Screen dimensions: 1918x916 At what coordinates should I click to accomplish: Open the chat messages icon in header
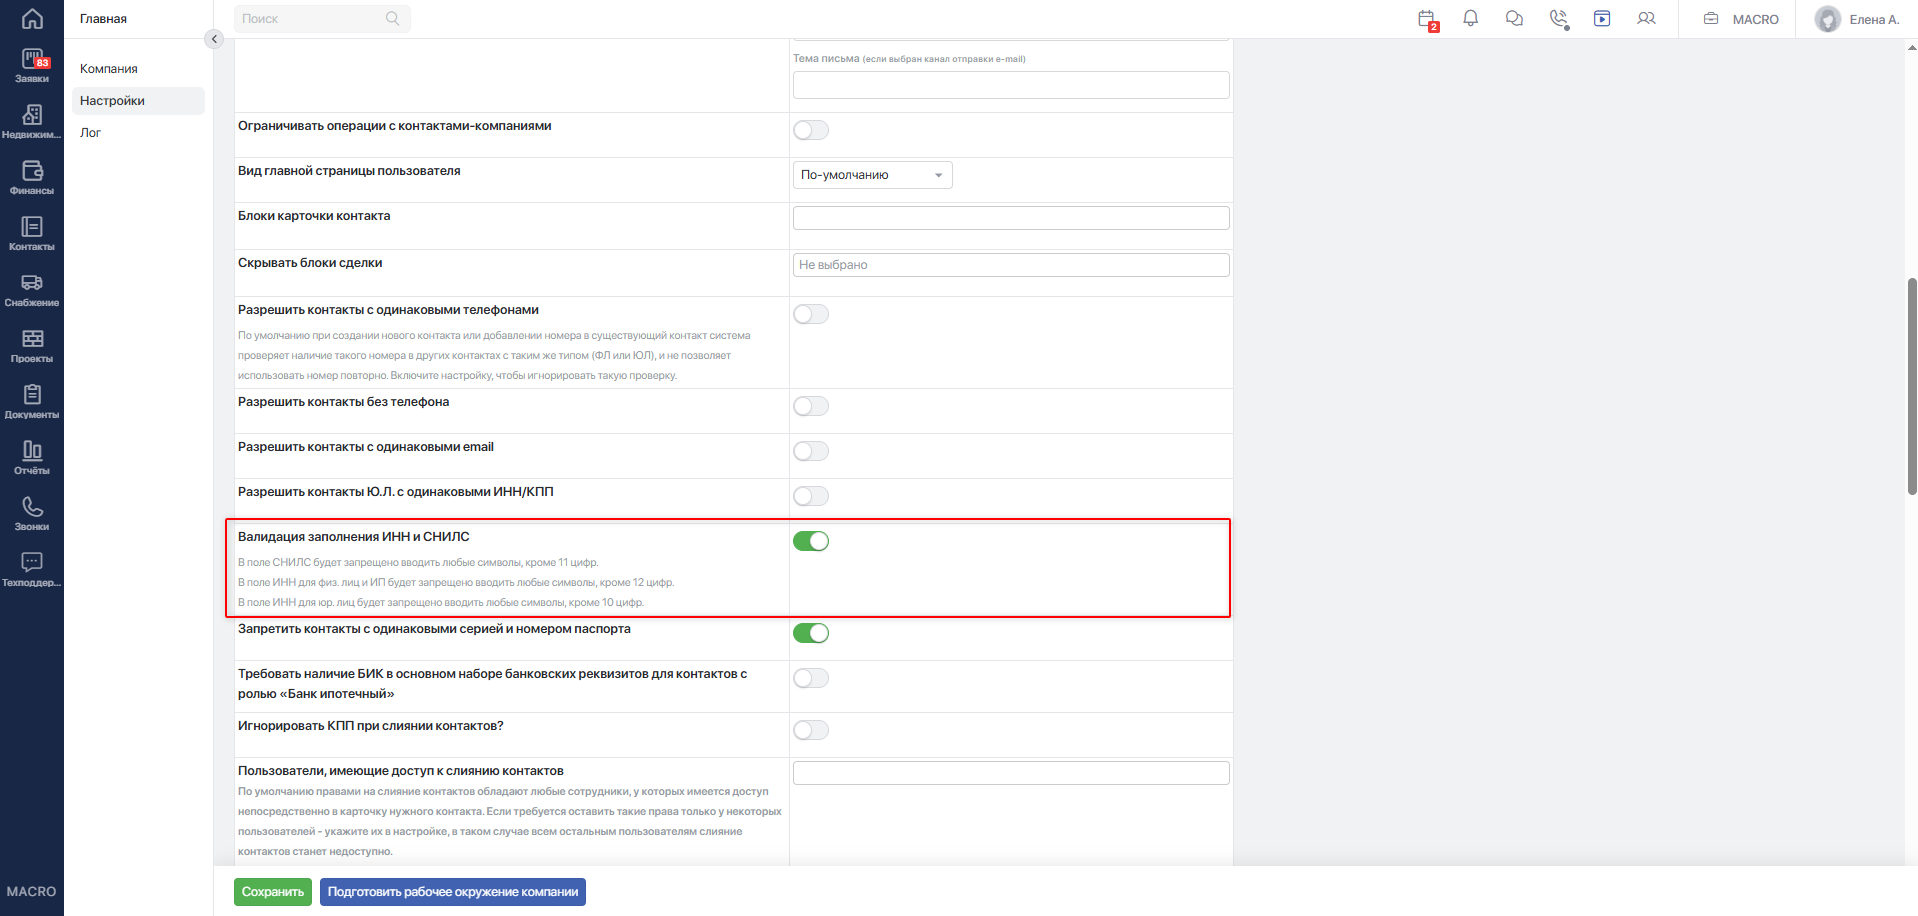pyautogui.click(x=1514, y=18)
